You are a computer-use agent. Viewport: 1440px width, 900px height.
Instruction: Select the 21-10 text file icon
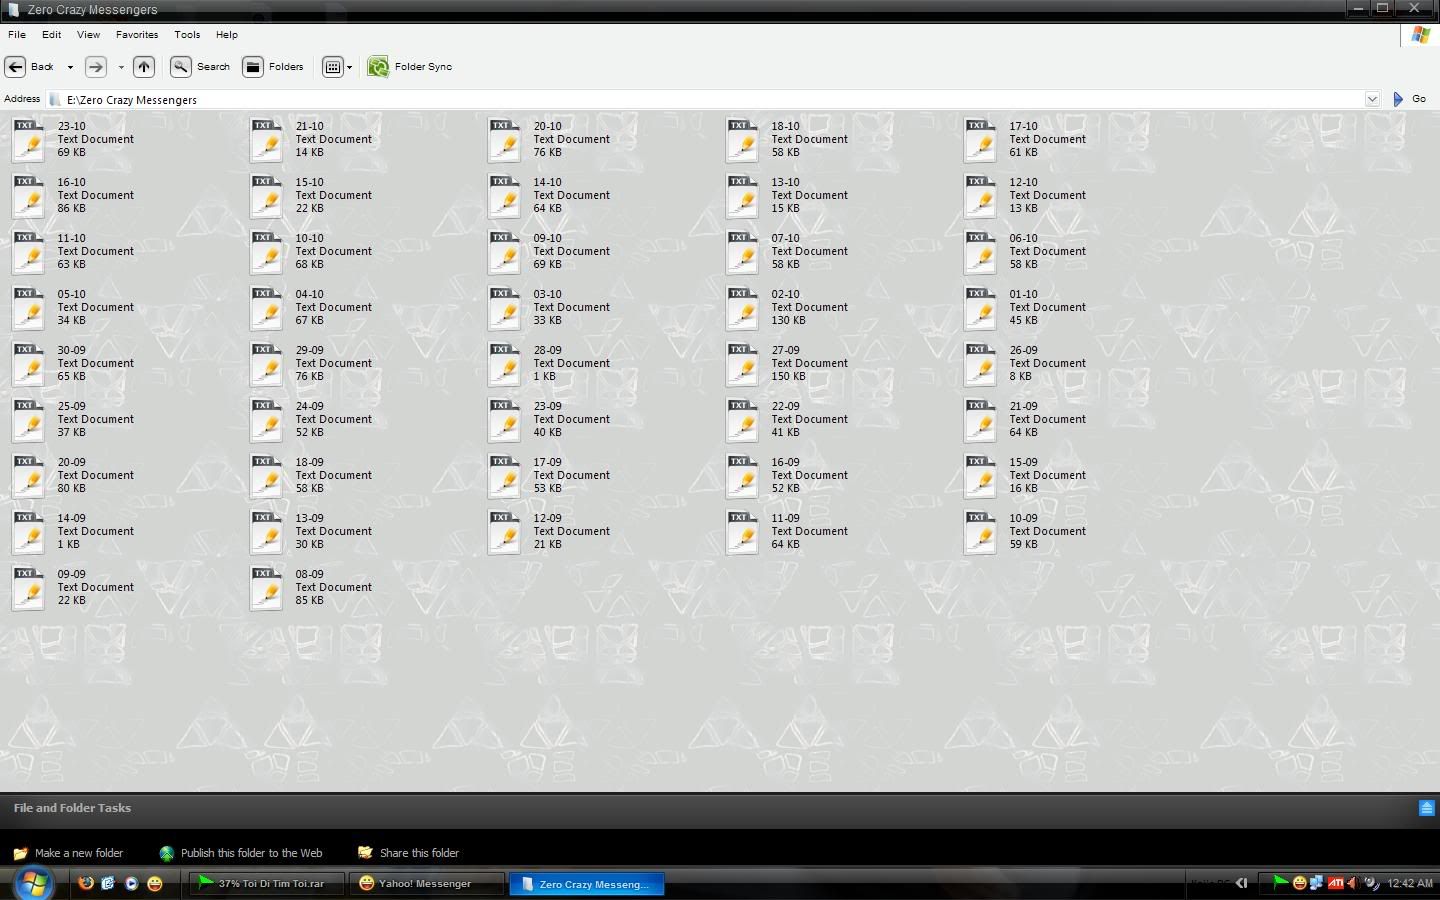click(266, 140)
